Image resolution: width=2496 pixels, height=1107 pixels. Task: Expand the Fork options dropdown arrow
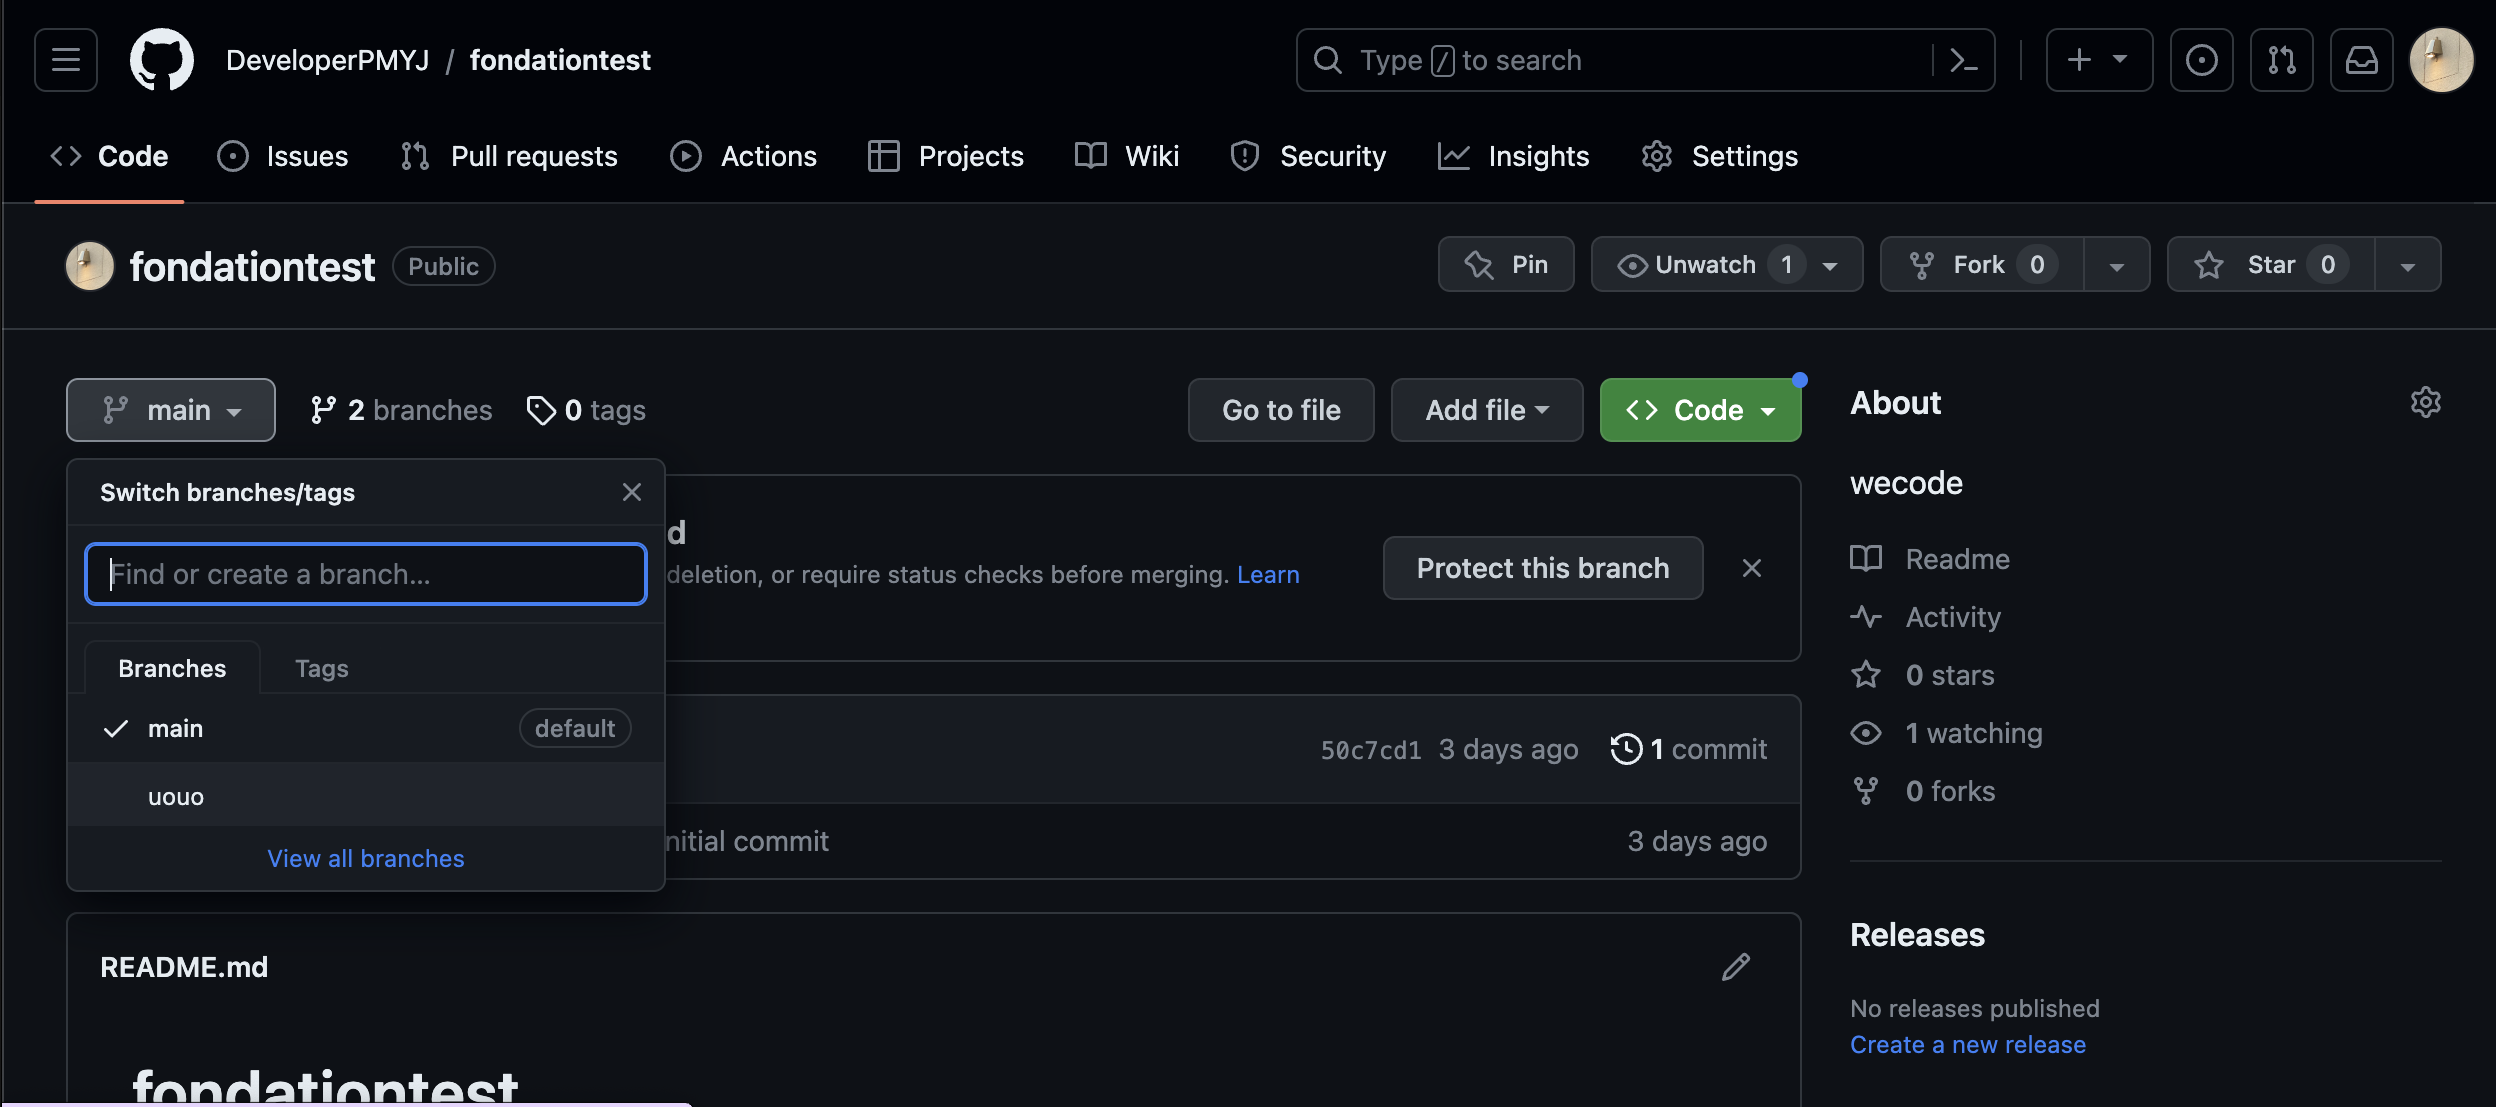point(2116,265)
